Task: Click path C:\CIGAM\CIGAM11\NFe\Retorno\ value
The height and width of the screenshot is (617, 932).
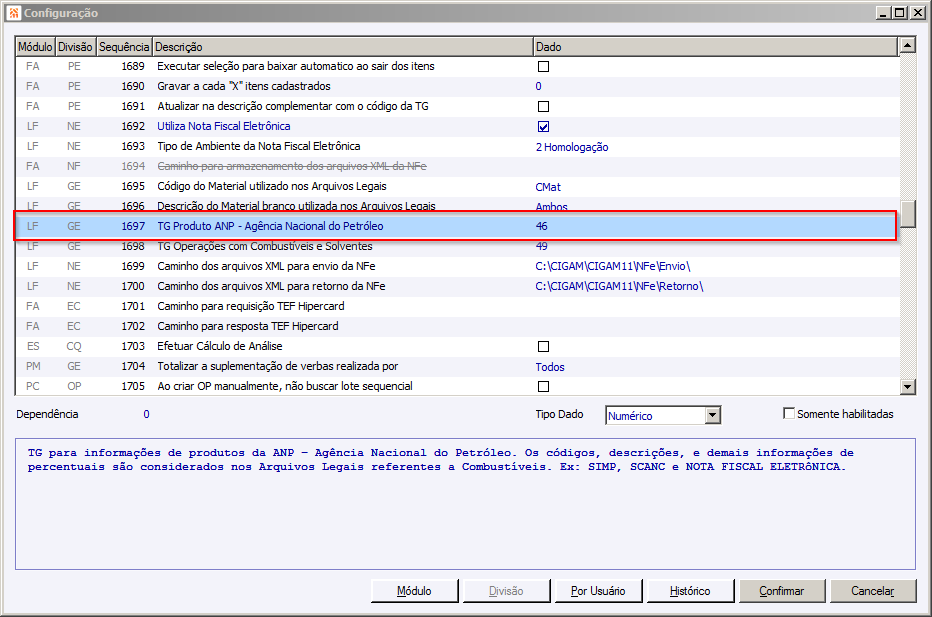Action: pyautogui.click(x=619, y=286)
